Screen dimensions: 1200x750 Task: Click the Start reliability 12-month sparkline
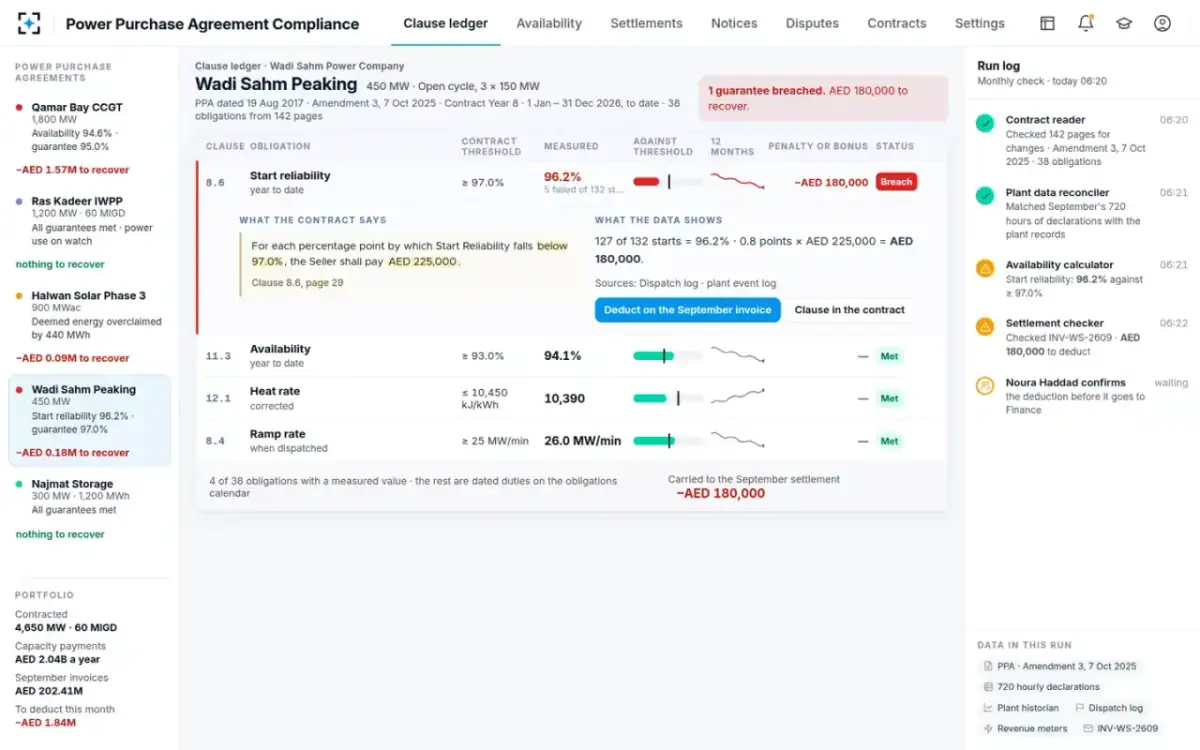tap(737, 181)
